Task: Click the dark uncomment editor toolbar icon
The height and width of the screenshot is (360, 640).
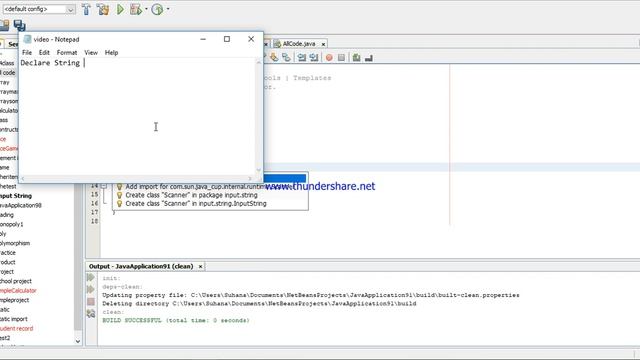Action: pyautogui.click(x=369, y=58)
